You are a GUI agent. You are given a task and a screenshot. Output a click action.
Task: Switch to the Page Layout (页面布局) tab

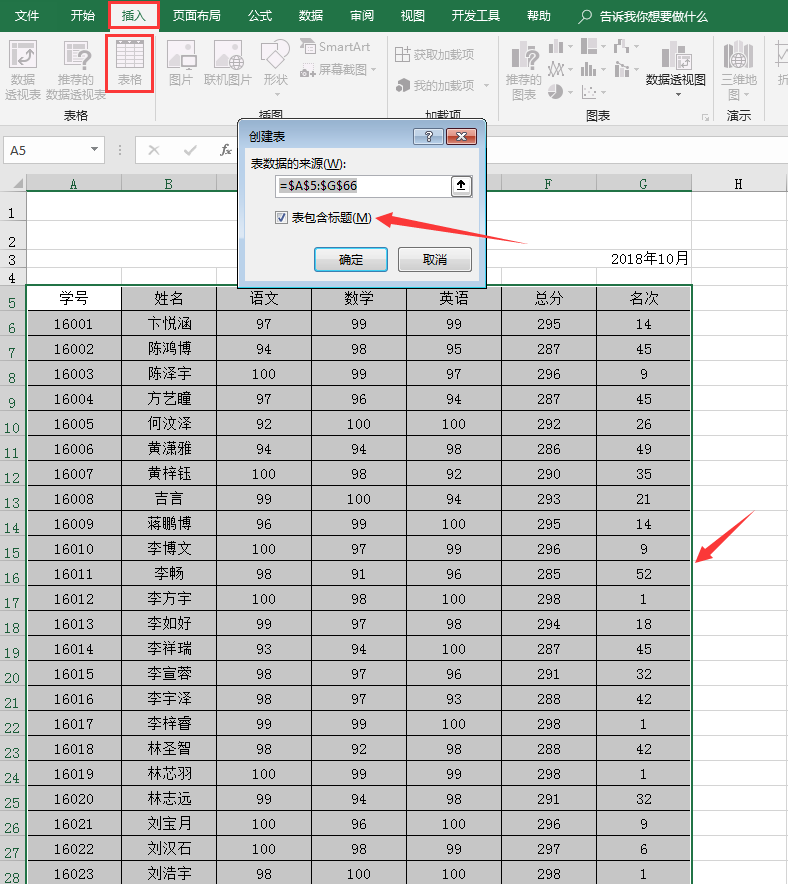coord(196,16)
